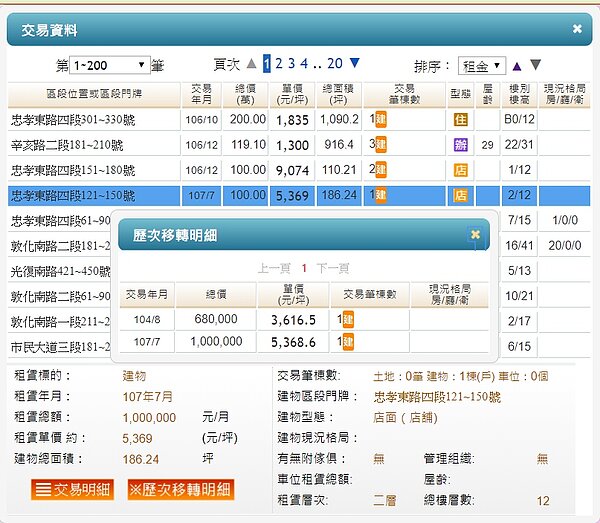
Task: Click 建 icon in 忠孝東路四段301~330號 row
Action: pyautogui.click(x=381, y=119)
